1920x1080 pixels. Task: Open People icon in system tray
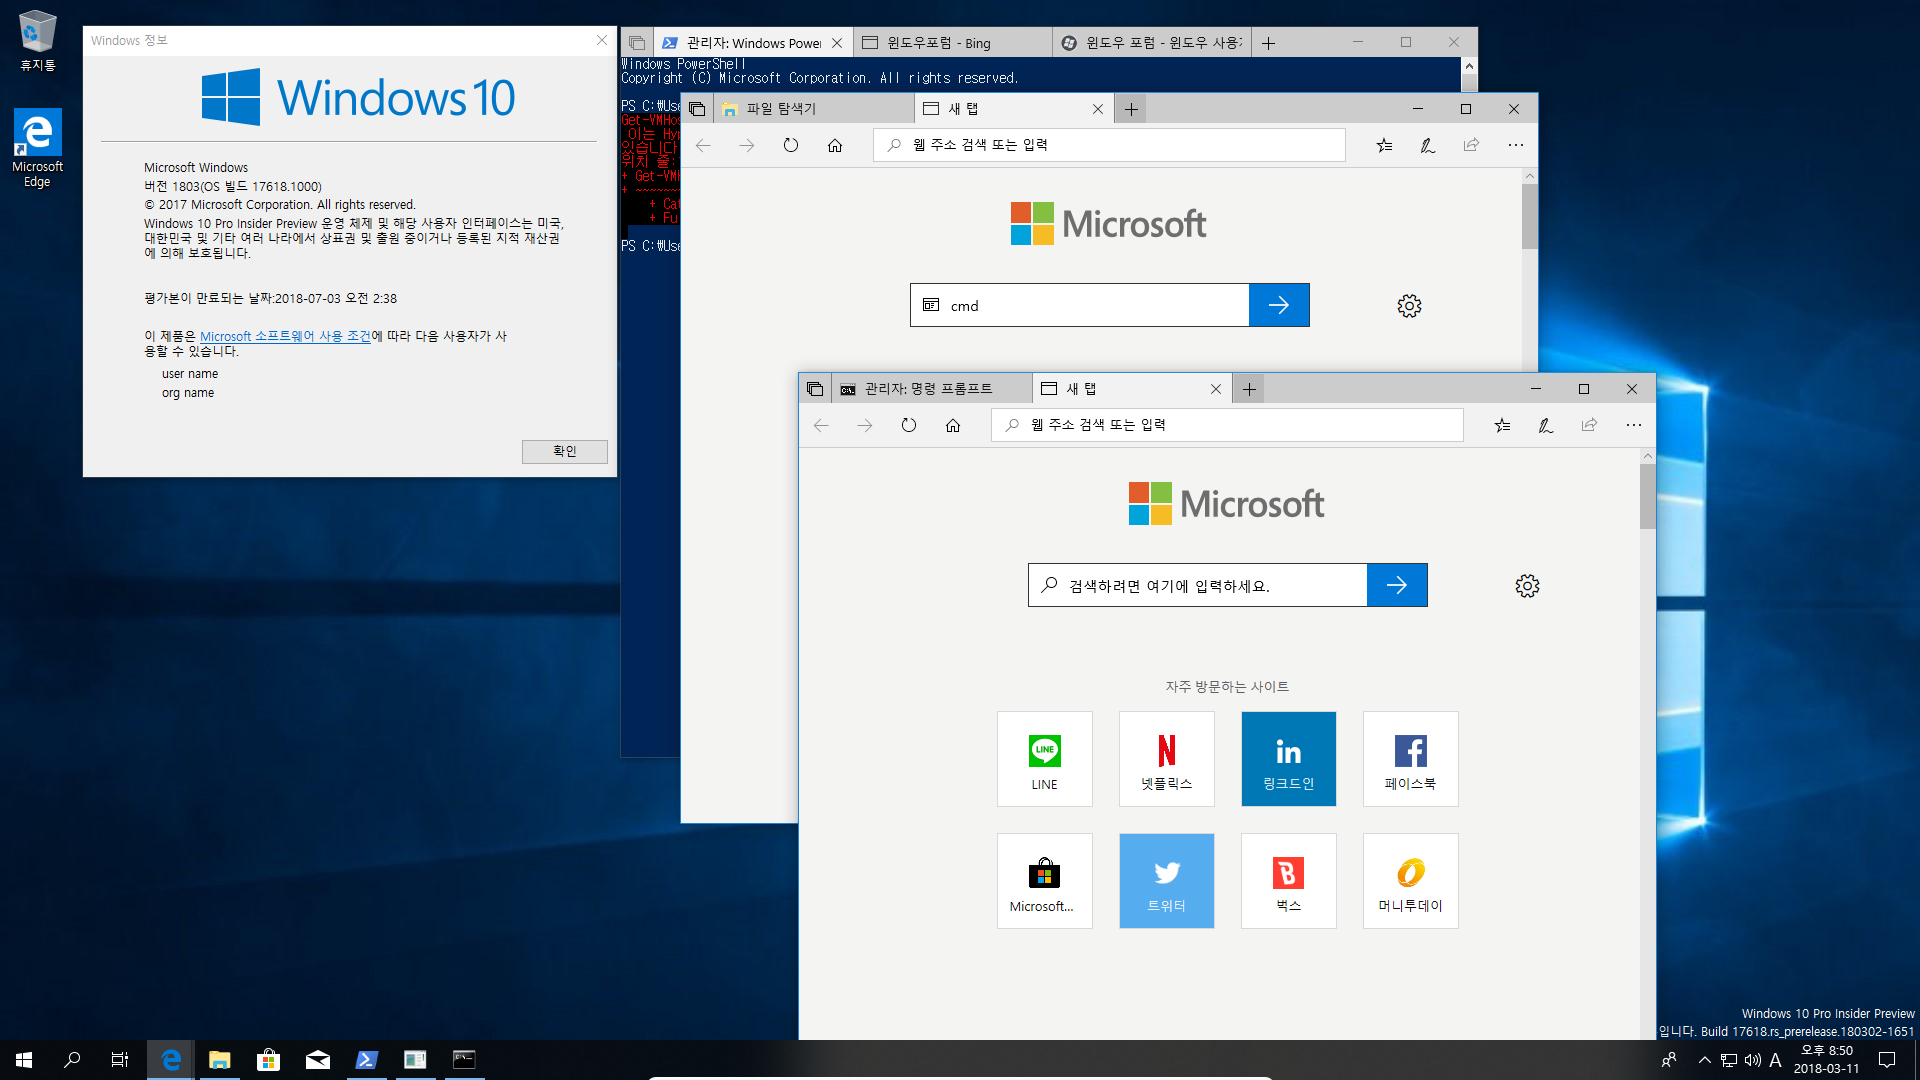click(1668, 1060)
